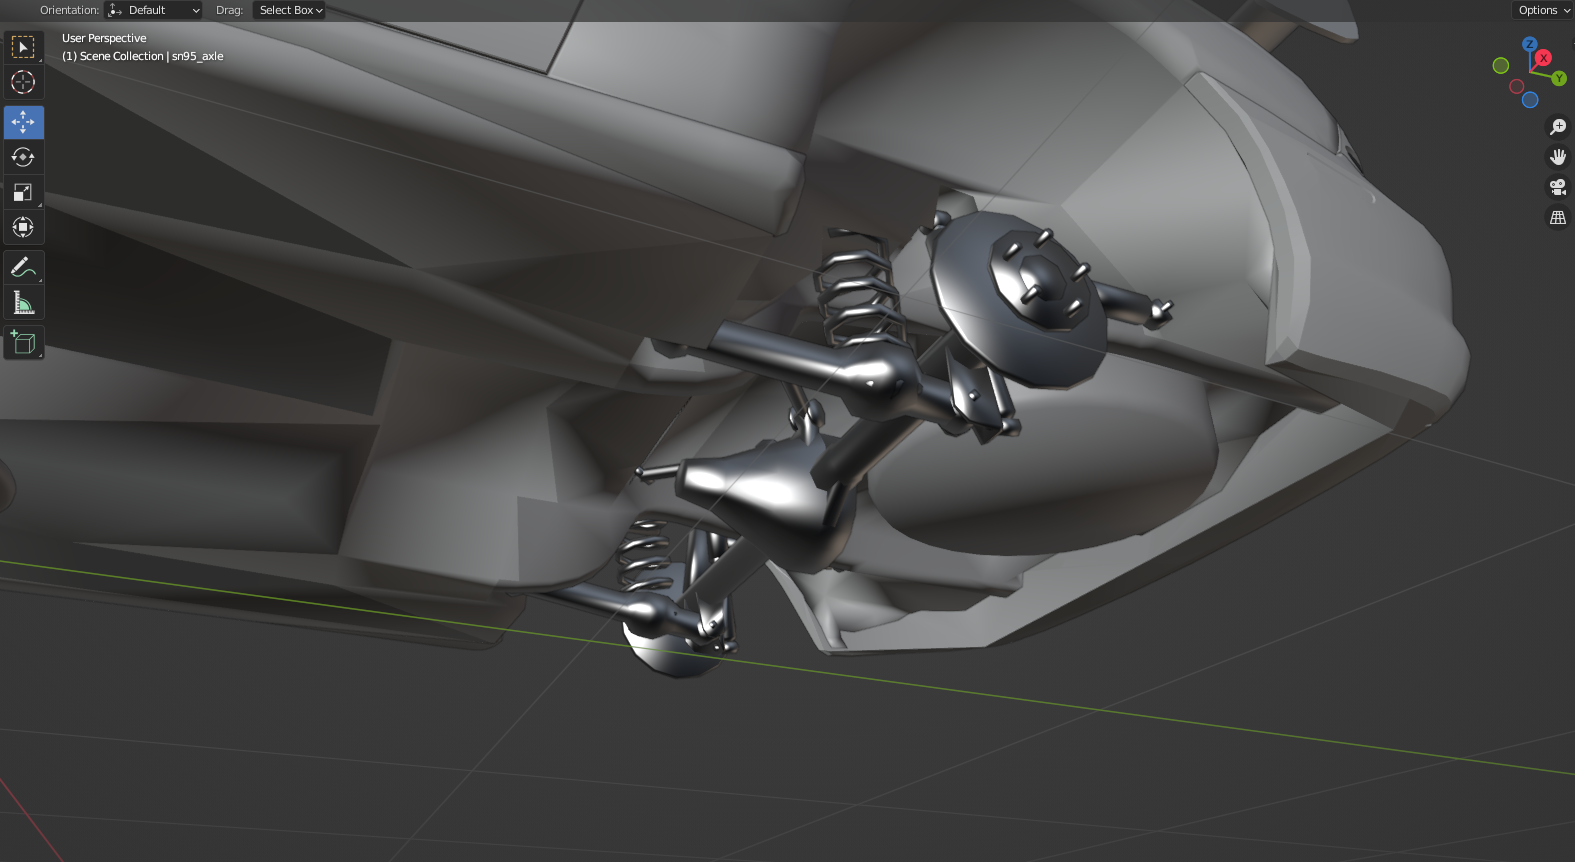Click the "Orientation:" label text

pyautogui.click(x=70, y=10)
